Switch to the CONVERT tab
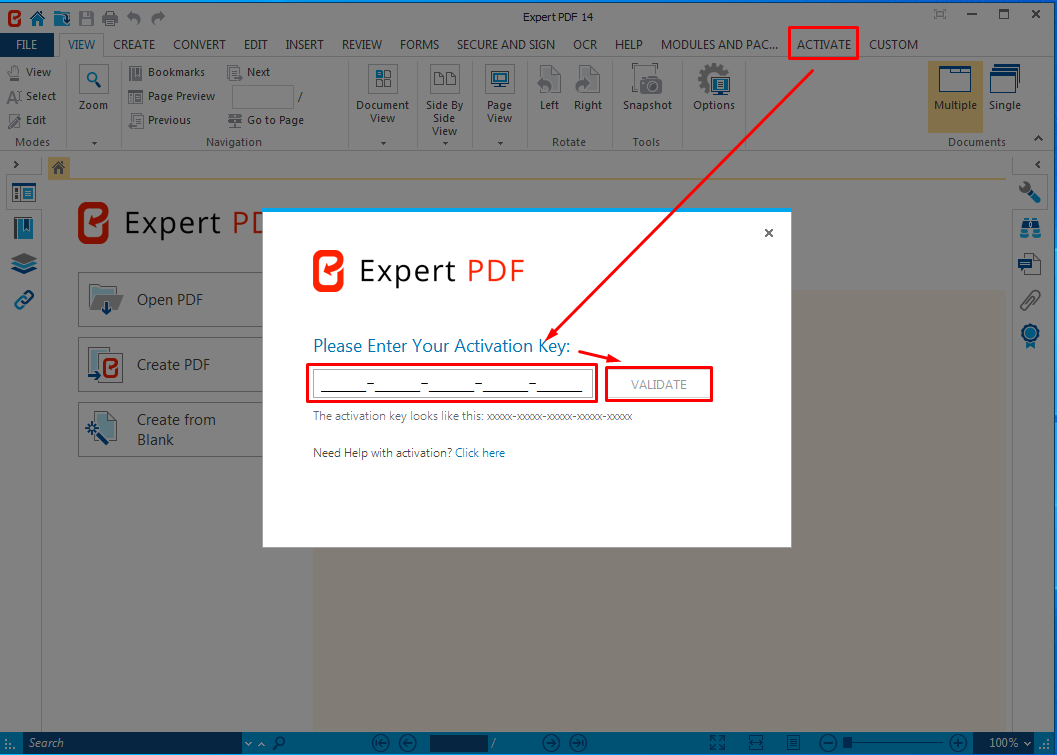This screenshot has width=1057, height=755. tap(199, 44)
